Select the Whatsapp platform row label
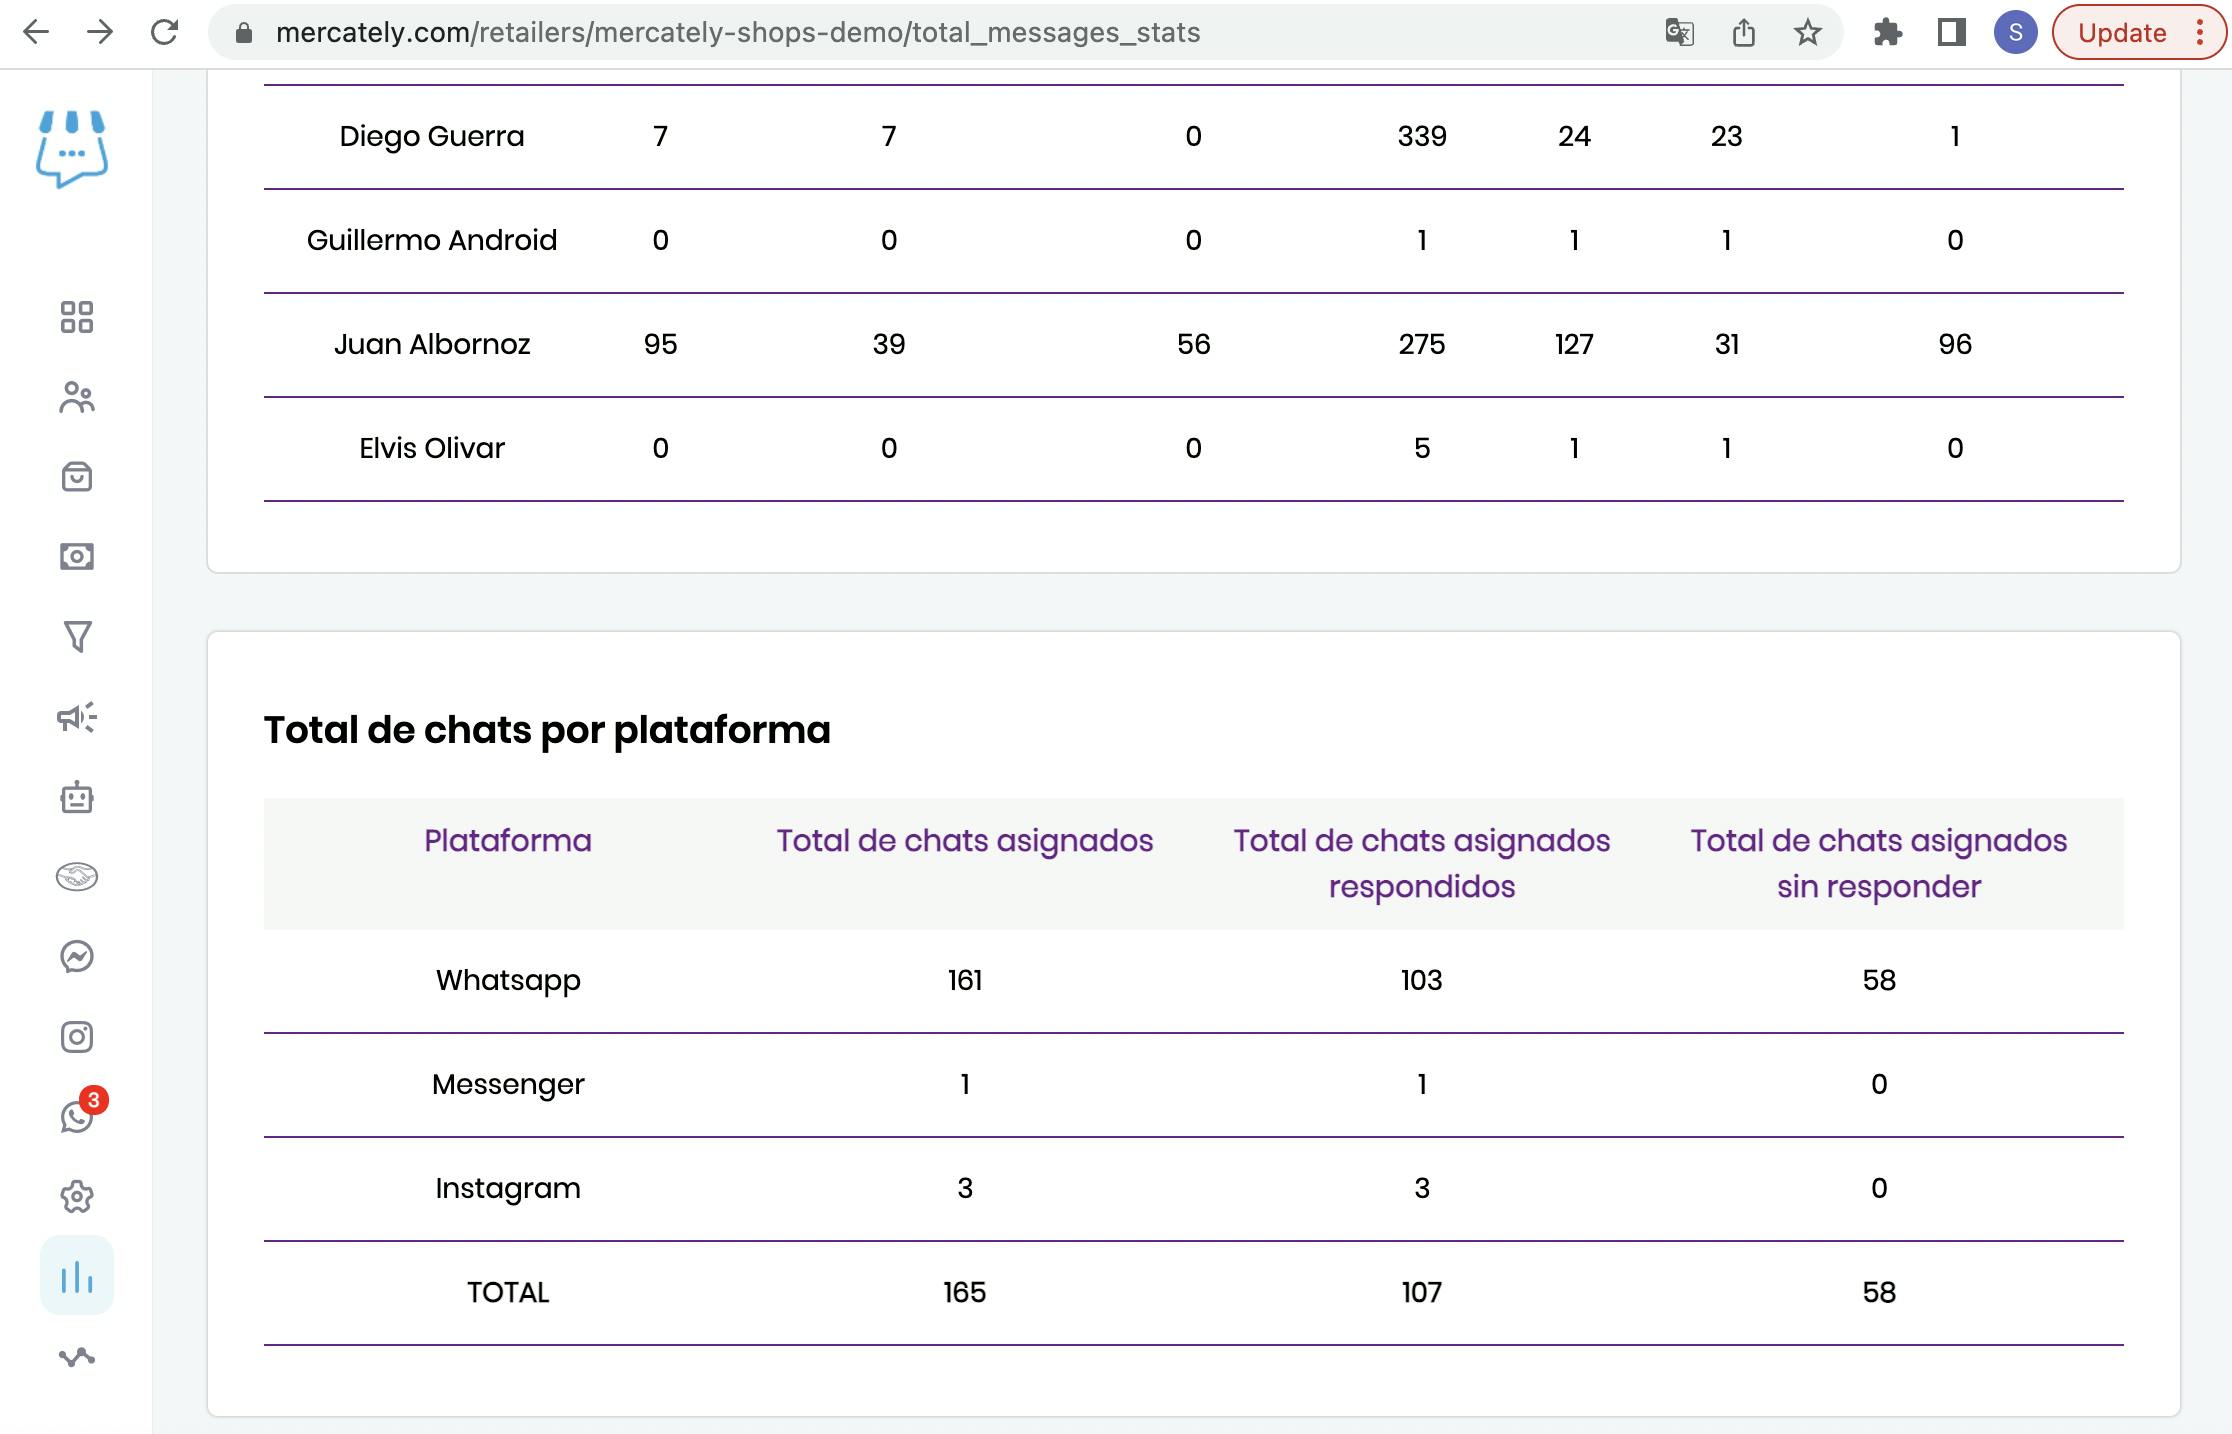The height and width of the screenshot is (1434, 2232). [x=508, y=980]
